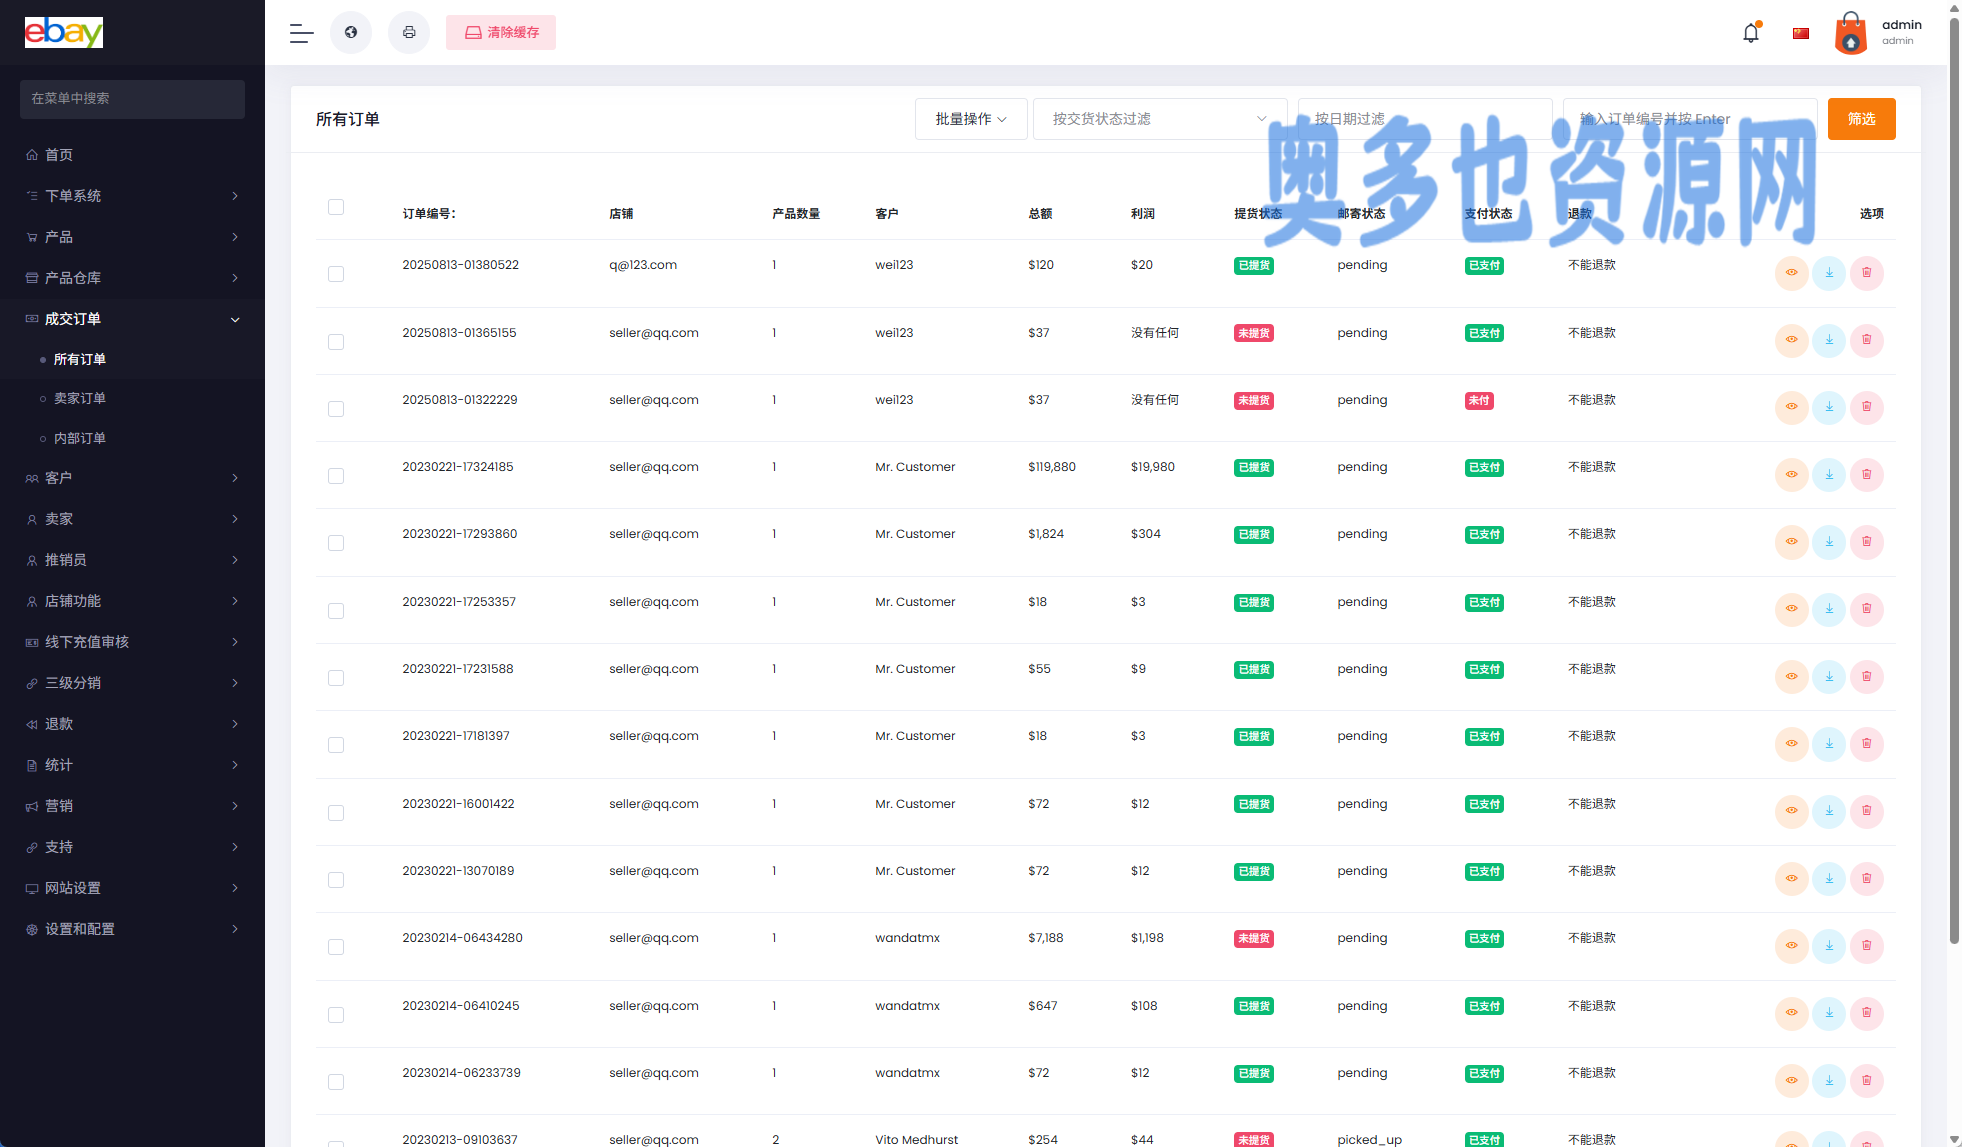Tick checkbox for order 20230221-17324185

[x=336, y=476]
